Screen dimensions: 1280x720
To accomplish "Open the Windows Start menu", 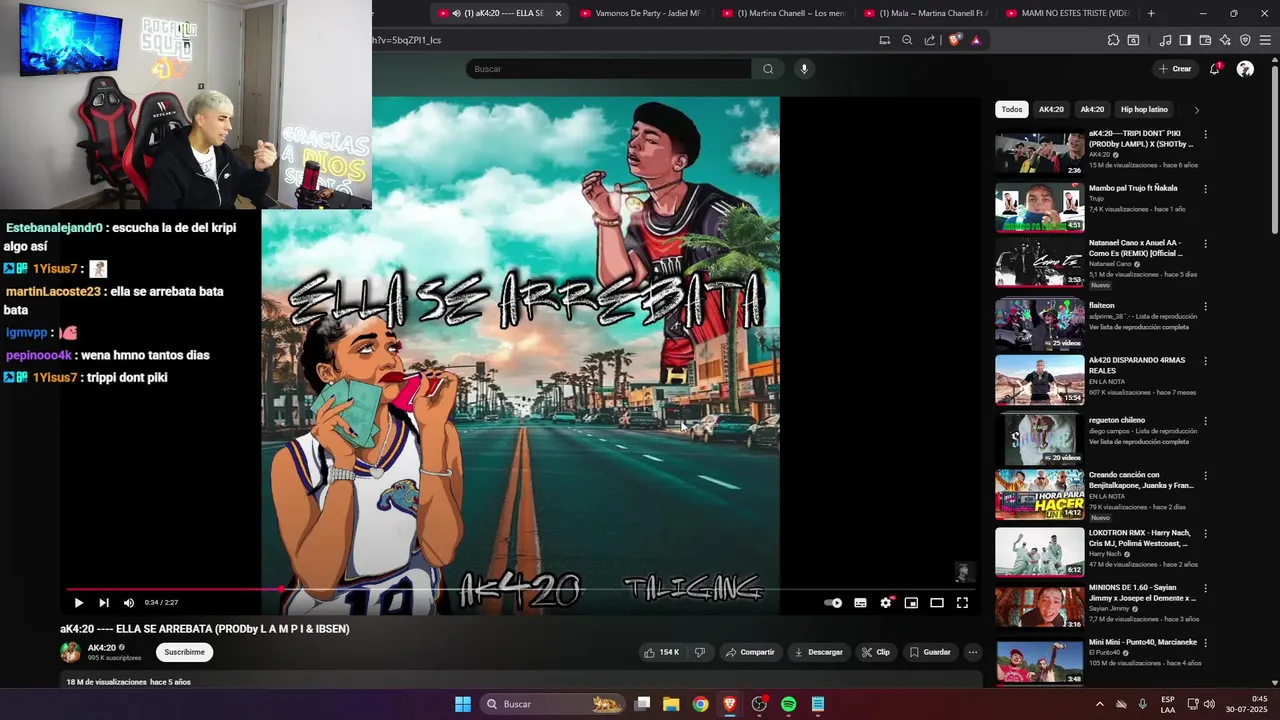I will (463, 704).
